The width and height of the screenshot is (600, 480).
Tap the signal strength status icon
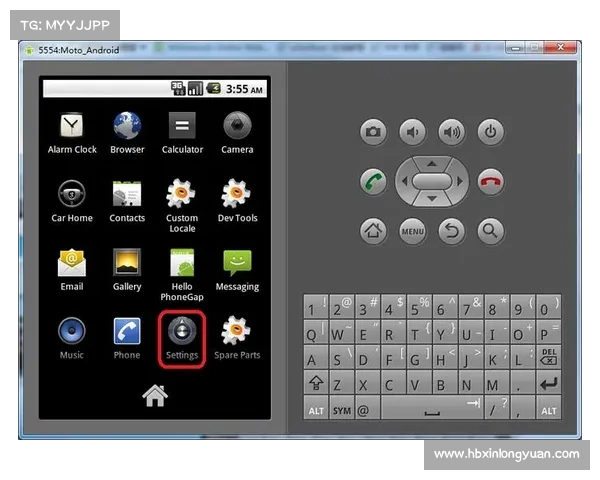(195, 88)
